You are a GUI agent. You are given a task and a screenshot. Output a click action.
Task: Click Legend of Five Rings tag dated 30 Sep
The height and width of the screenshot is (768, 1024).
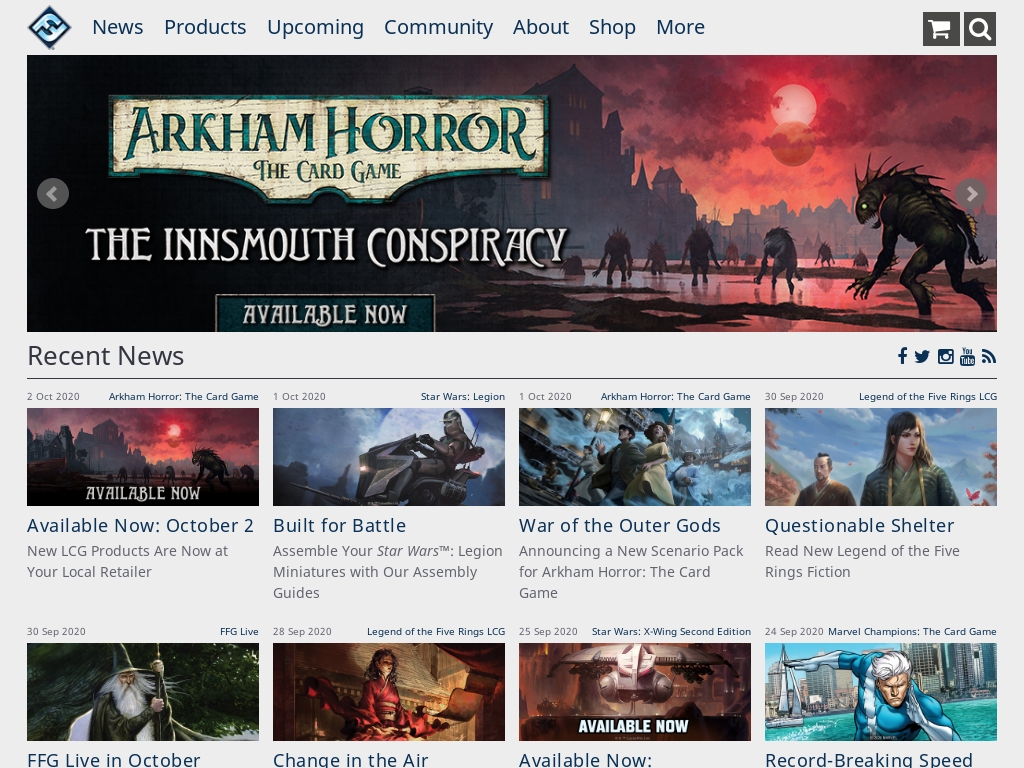[928, 396]
